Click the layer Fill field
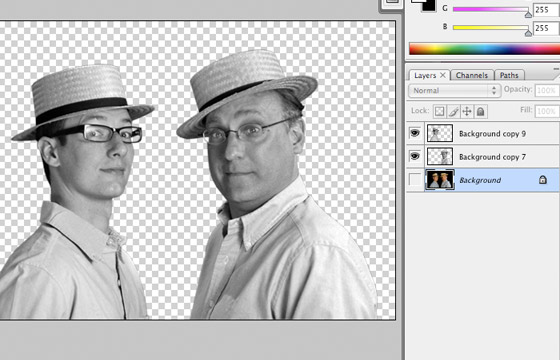 point(547,111)
